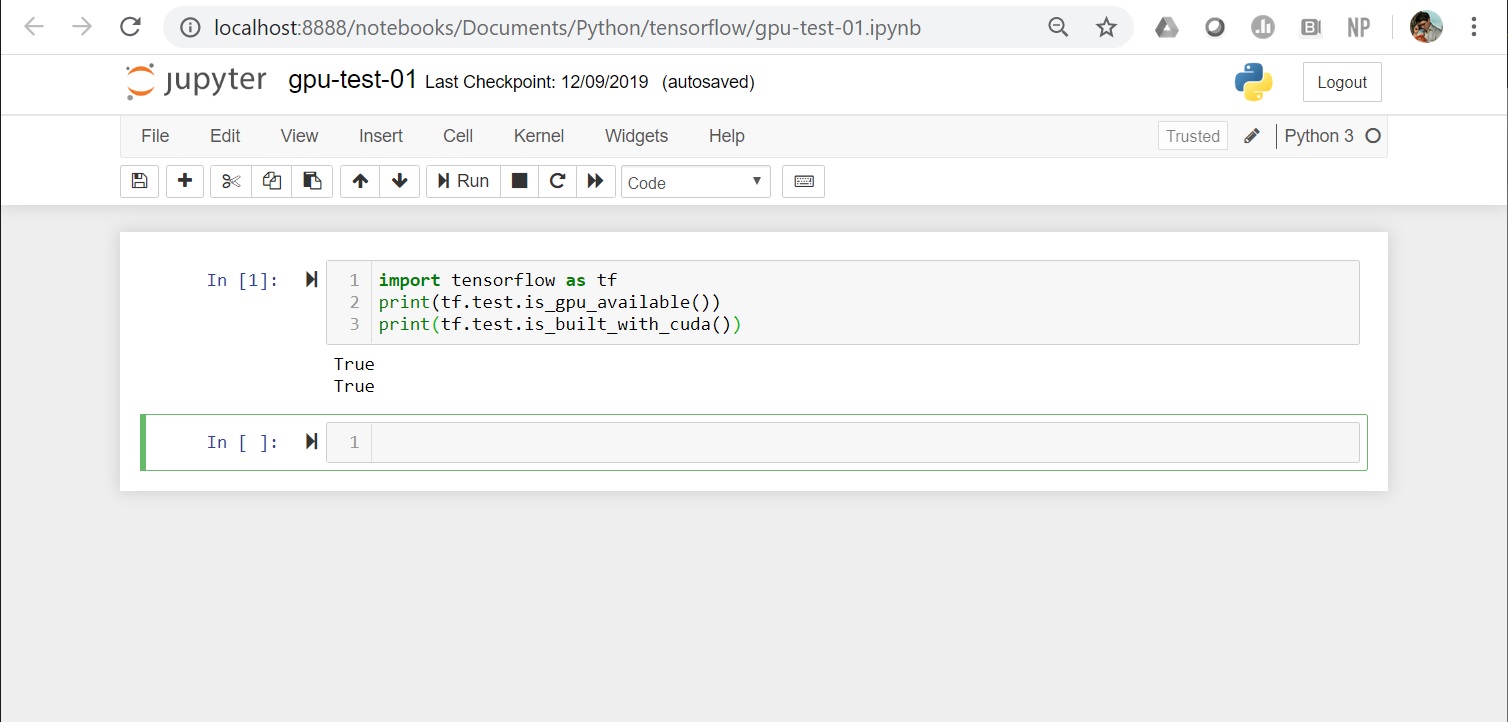Move the selected cell up
This screenshot has width=1508, height=722.
[359, 181]
